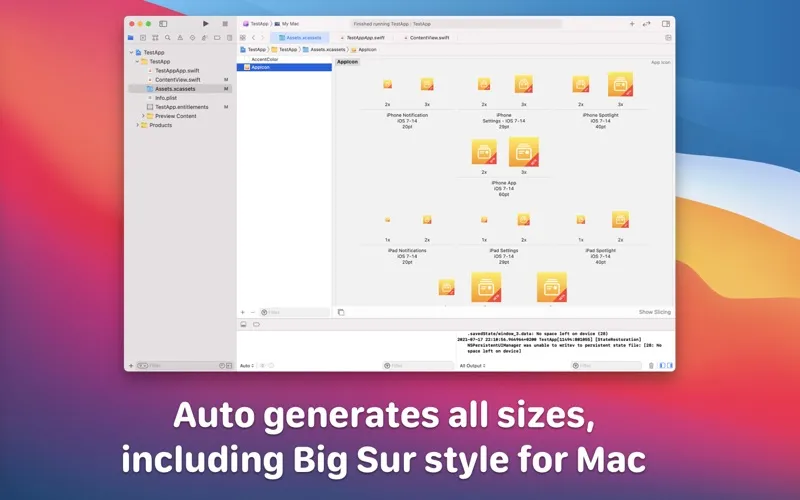Click the add editor icon below inspector toggle
The height and width of the screenshot is (500, 800).
pos(668,38)
